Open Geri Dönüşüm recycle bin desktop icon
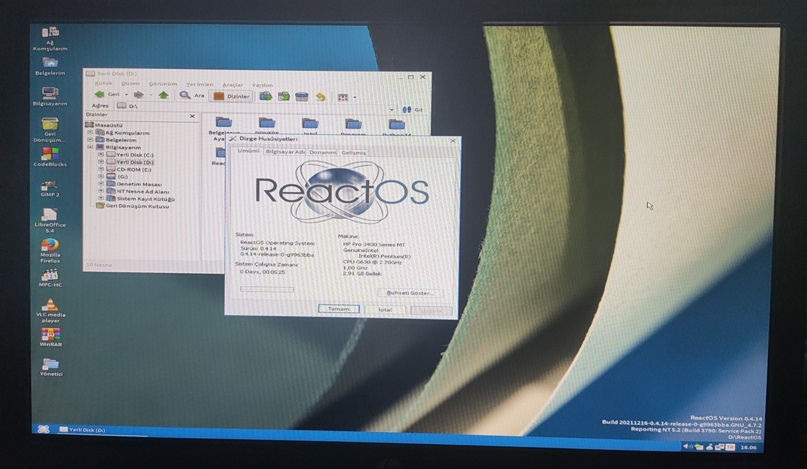Viewport: 807px width, 469px height. click(50, 129)
